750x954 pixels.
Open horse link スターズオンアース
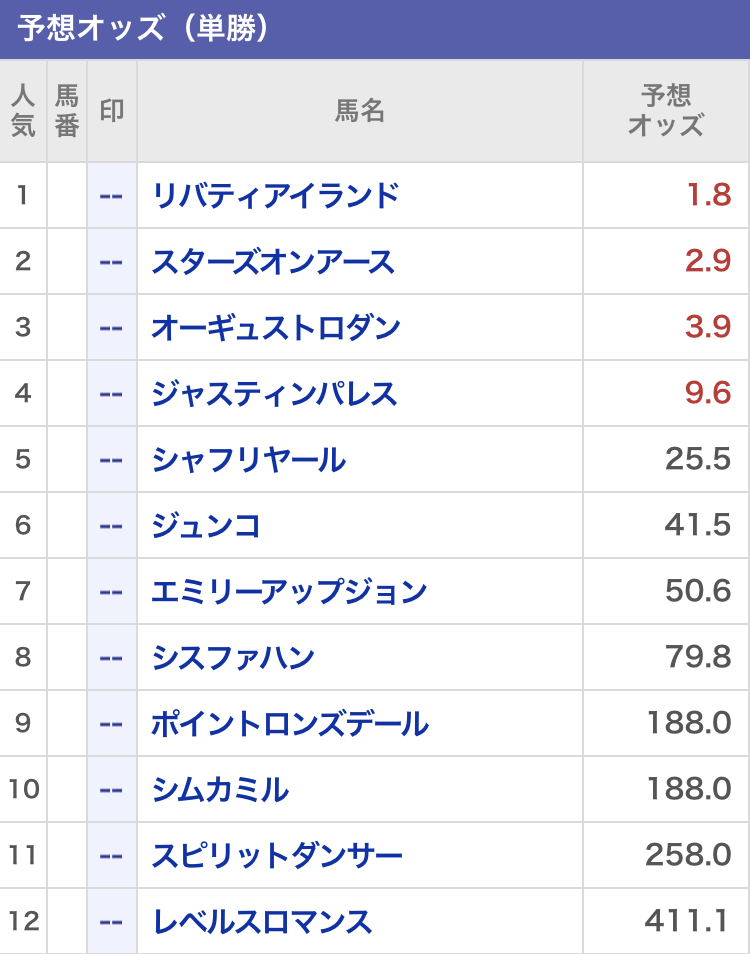coord(273,261)
